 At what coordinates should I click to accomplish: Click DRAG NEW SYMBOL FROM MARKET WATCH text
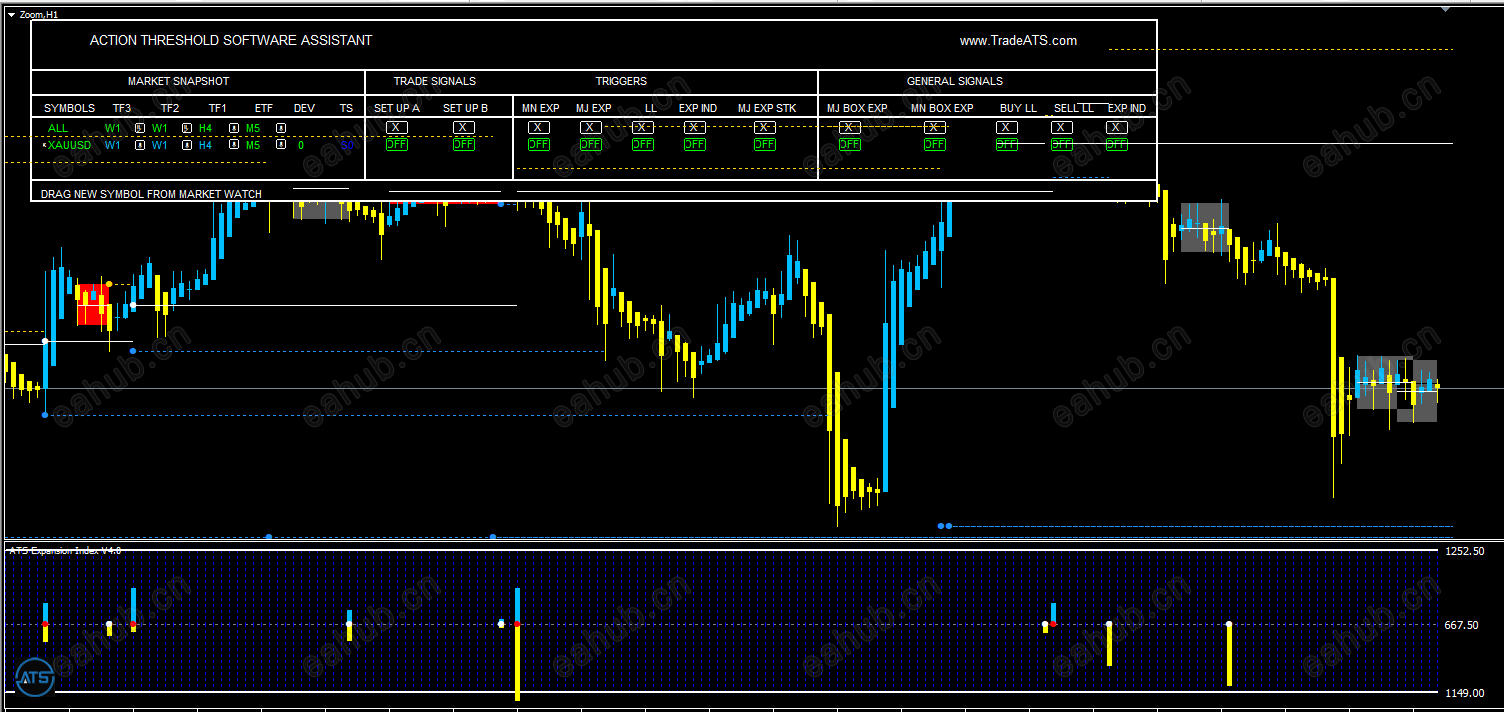[151, 194]
